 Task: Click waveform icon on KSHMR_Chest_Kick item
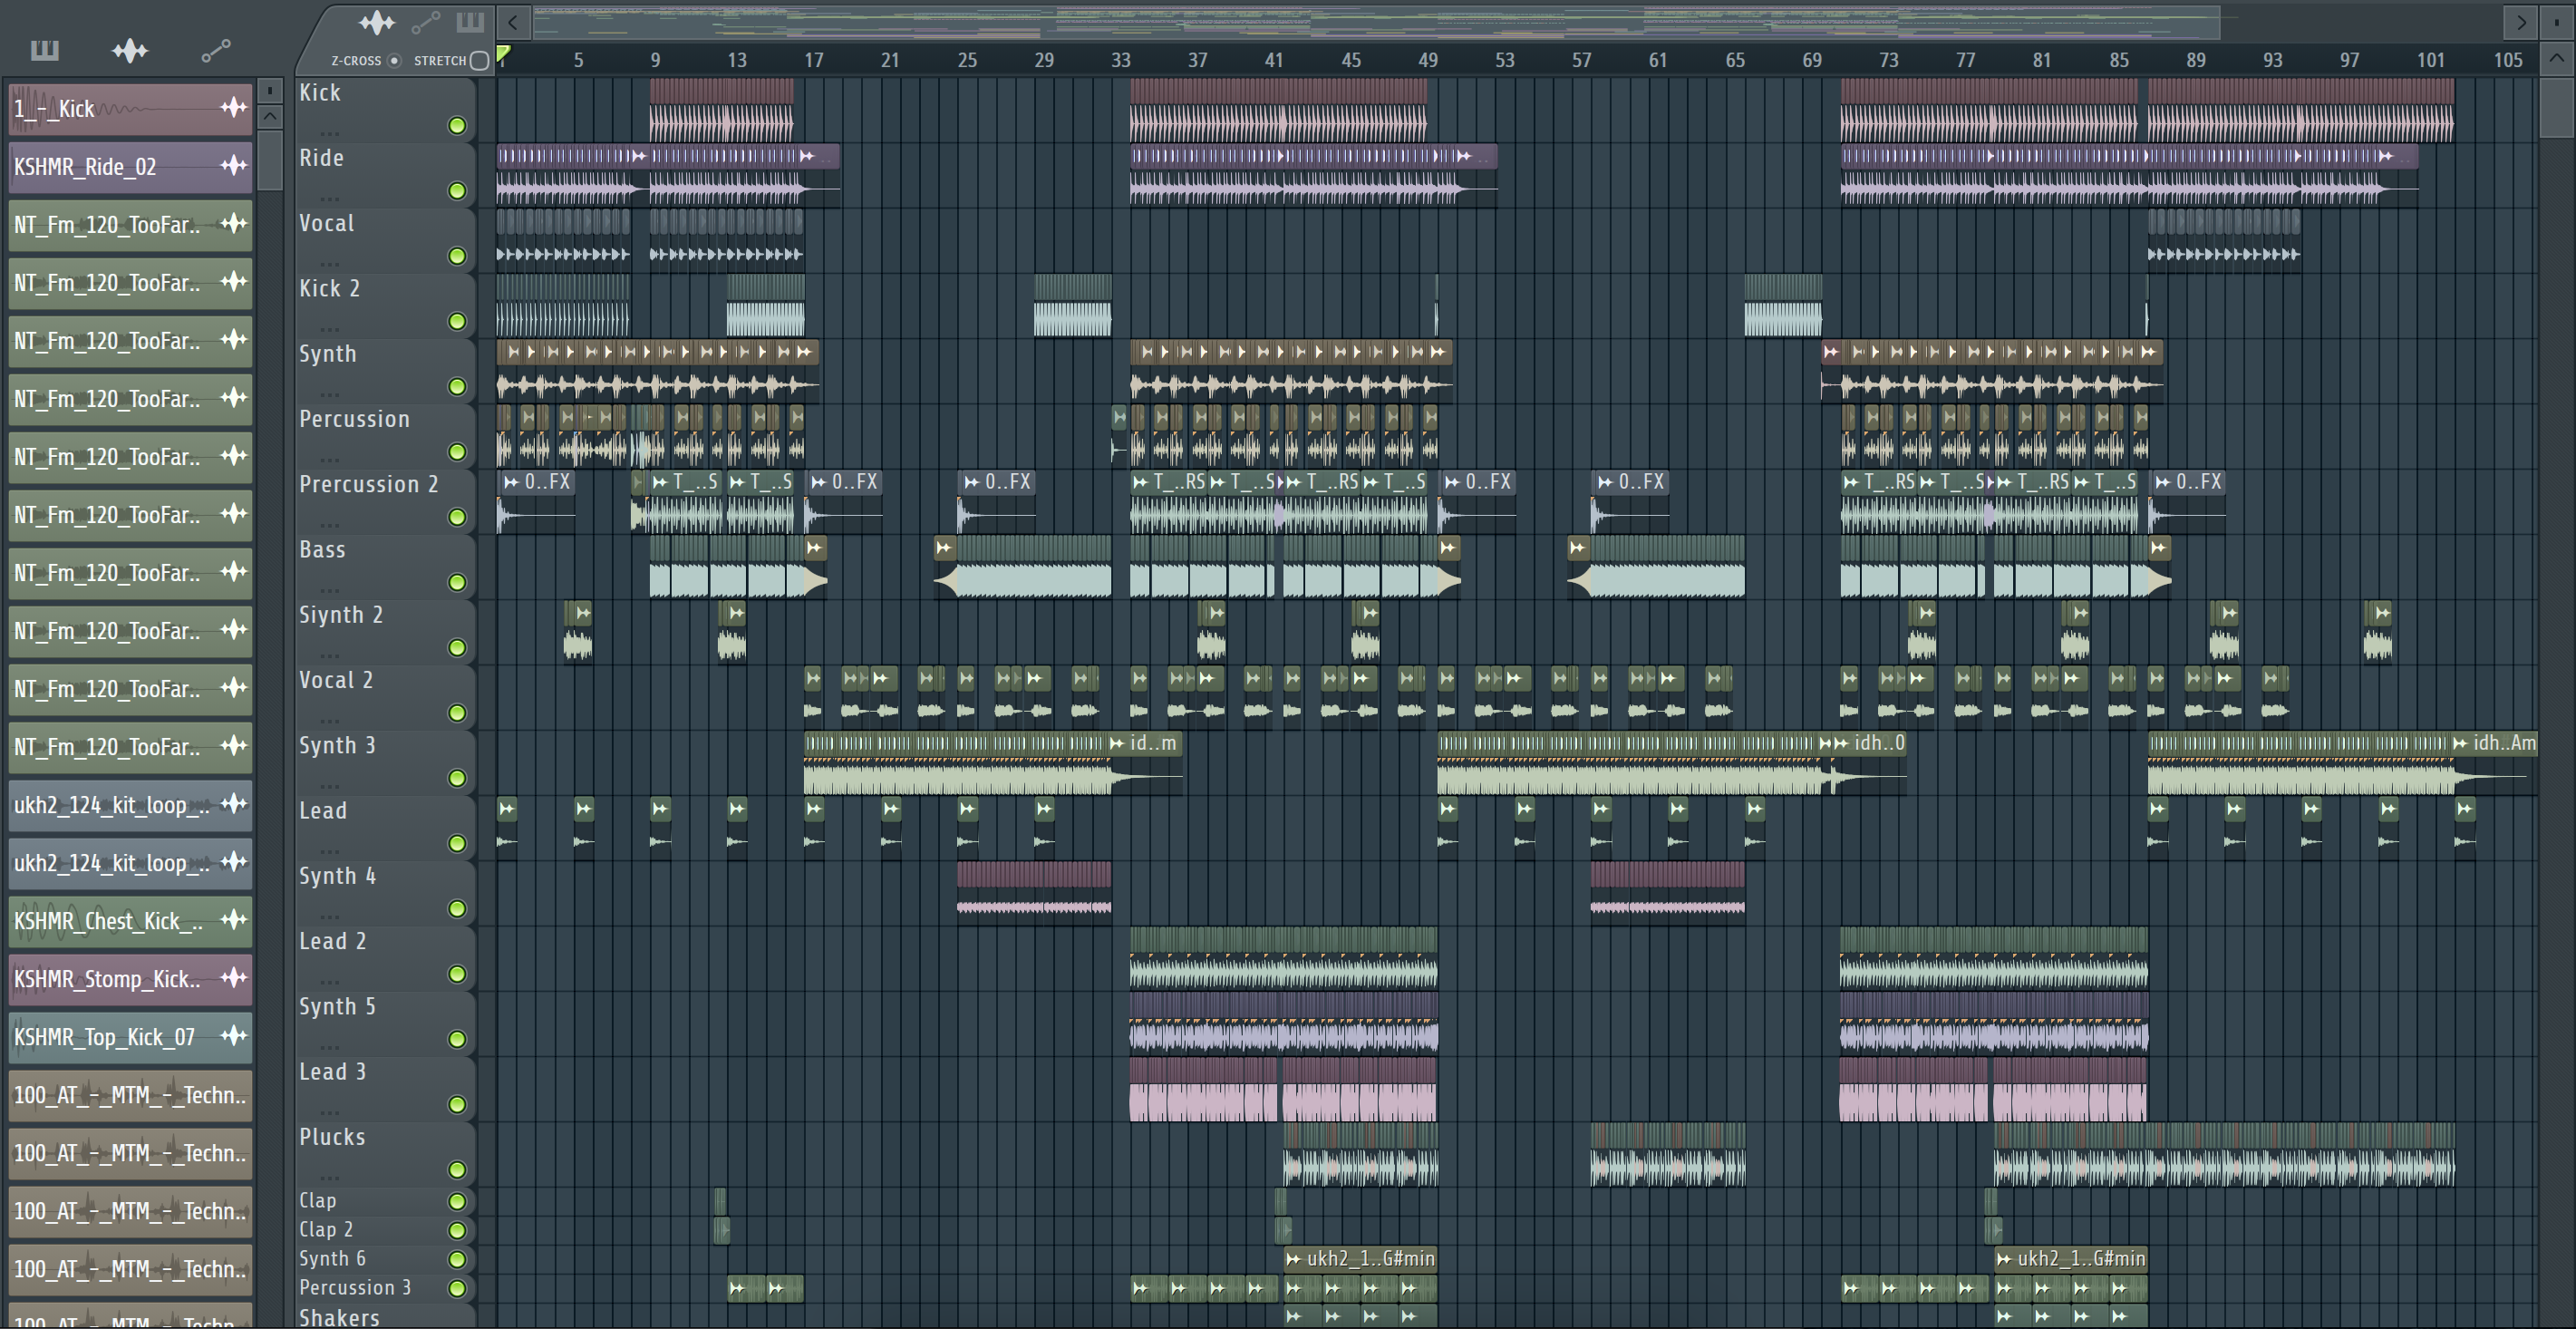coord(233,920)
